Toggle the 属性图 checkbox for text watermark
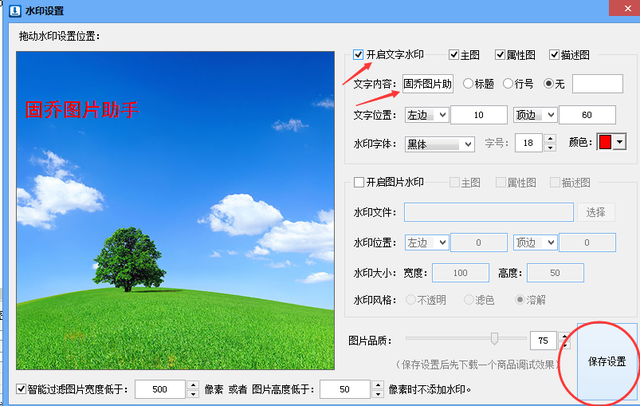 click(500, 55)
